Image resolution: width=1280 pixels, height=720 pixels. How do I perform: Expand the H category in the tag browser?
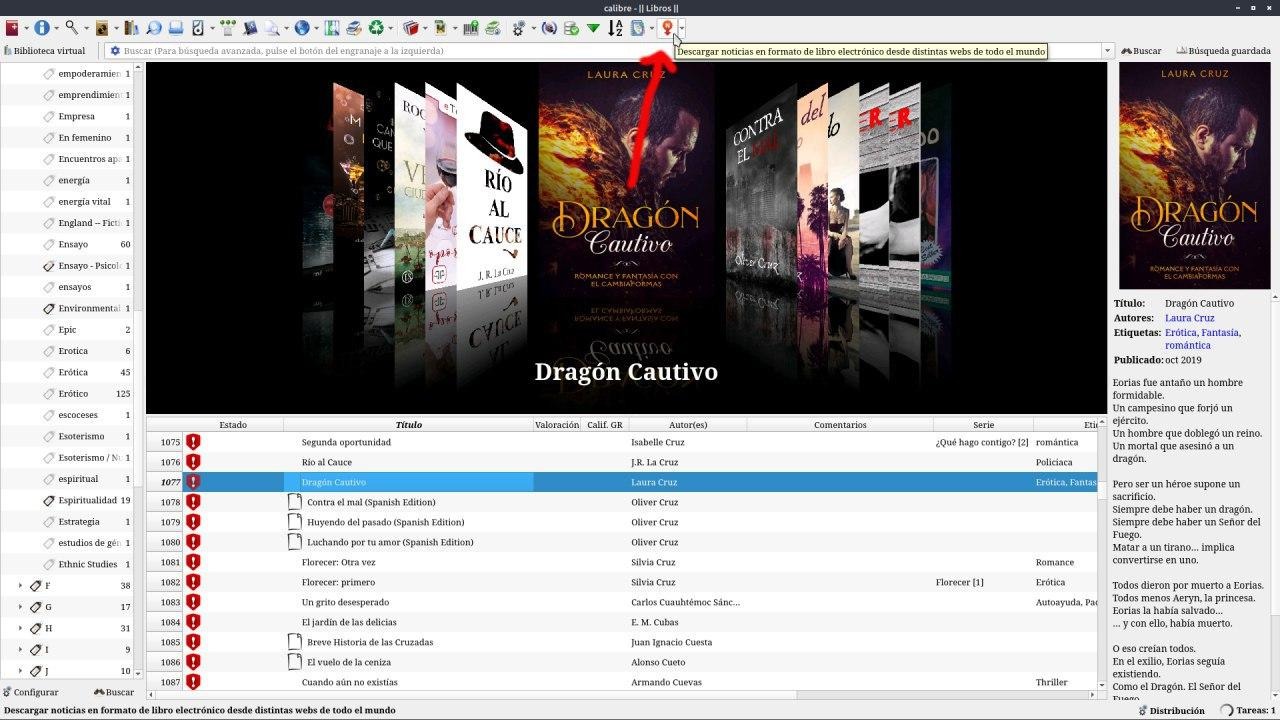pyautogui.click(x=20, y=629)
